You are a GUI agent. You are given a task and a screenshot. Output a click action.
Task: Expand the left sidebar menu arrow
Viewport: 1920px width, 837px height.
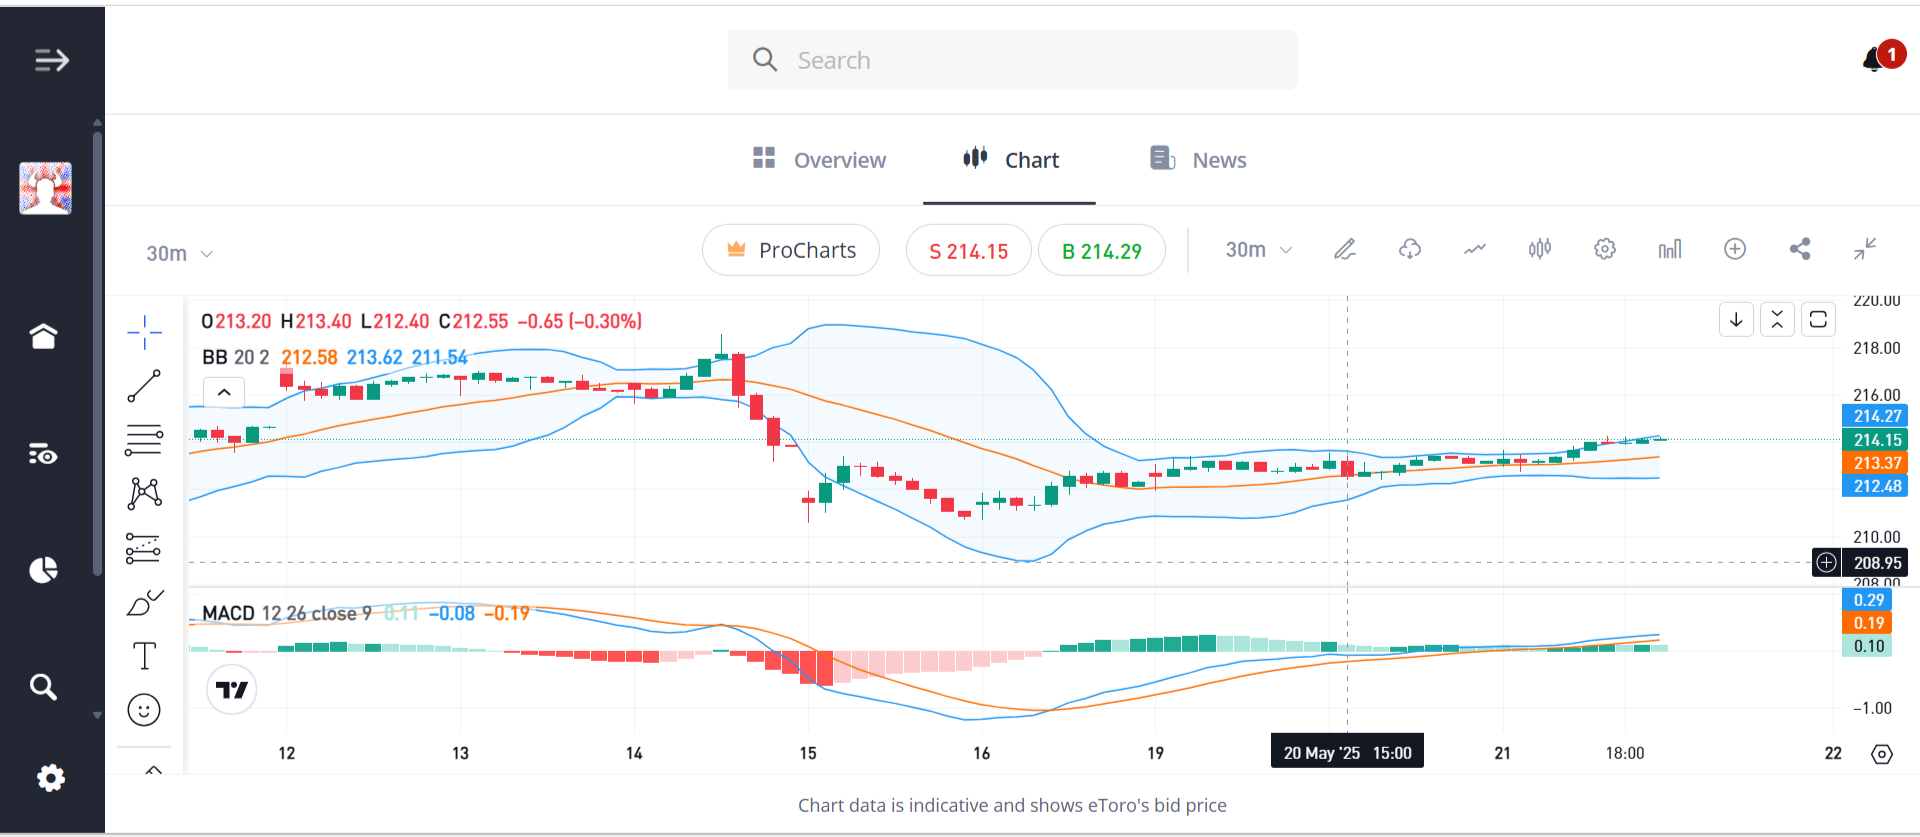click(52, 60)
